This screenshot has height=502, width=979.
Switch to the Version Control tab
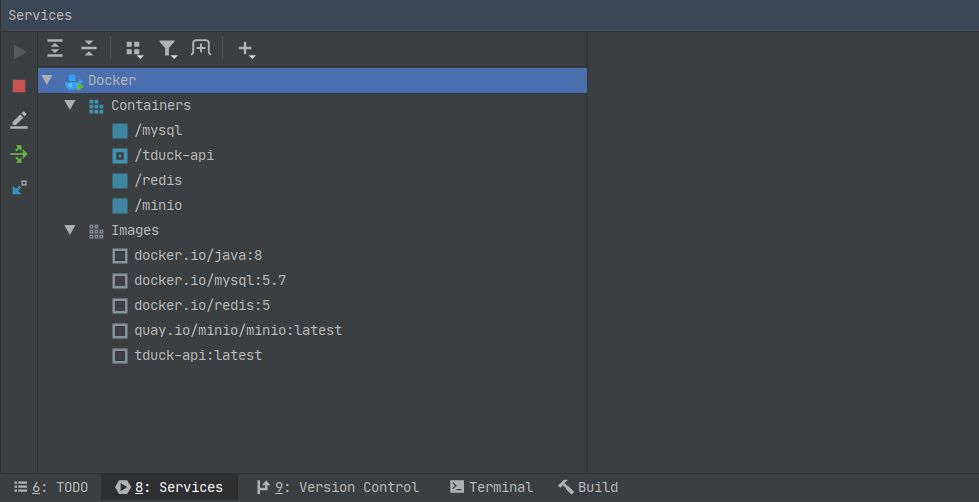338,487
